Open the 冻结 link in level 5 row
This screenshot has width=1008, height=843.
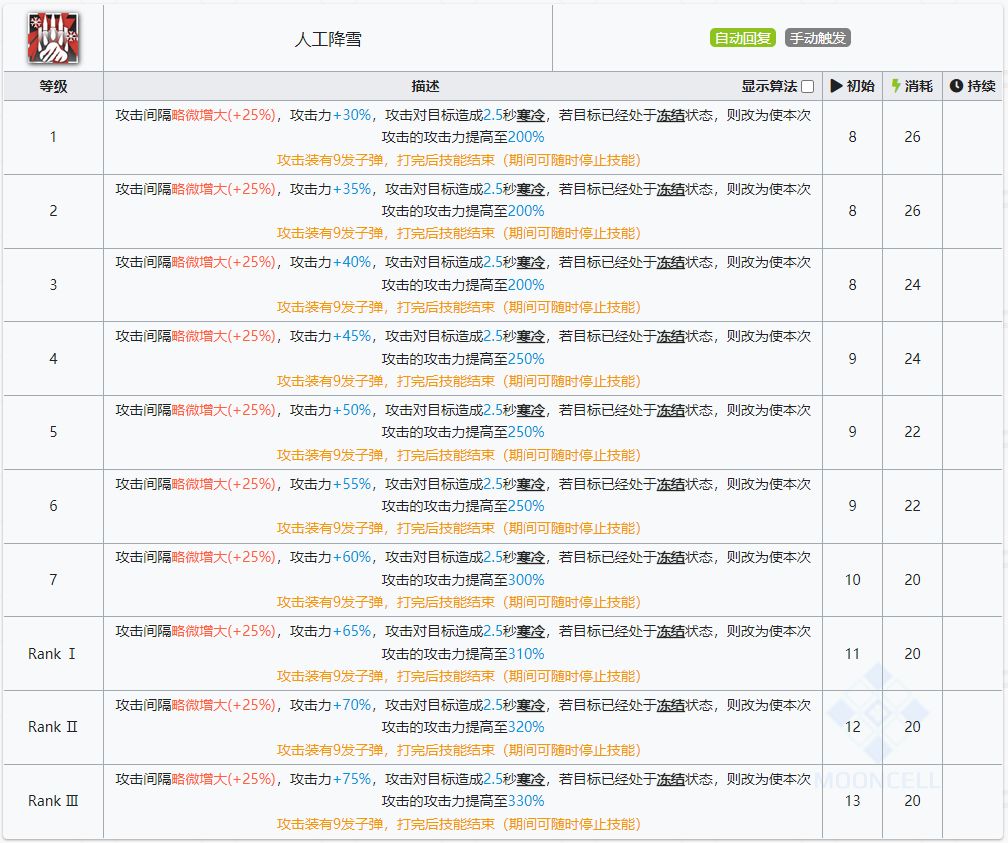pyautogui.click(x=670, y=410)
